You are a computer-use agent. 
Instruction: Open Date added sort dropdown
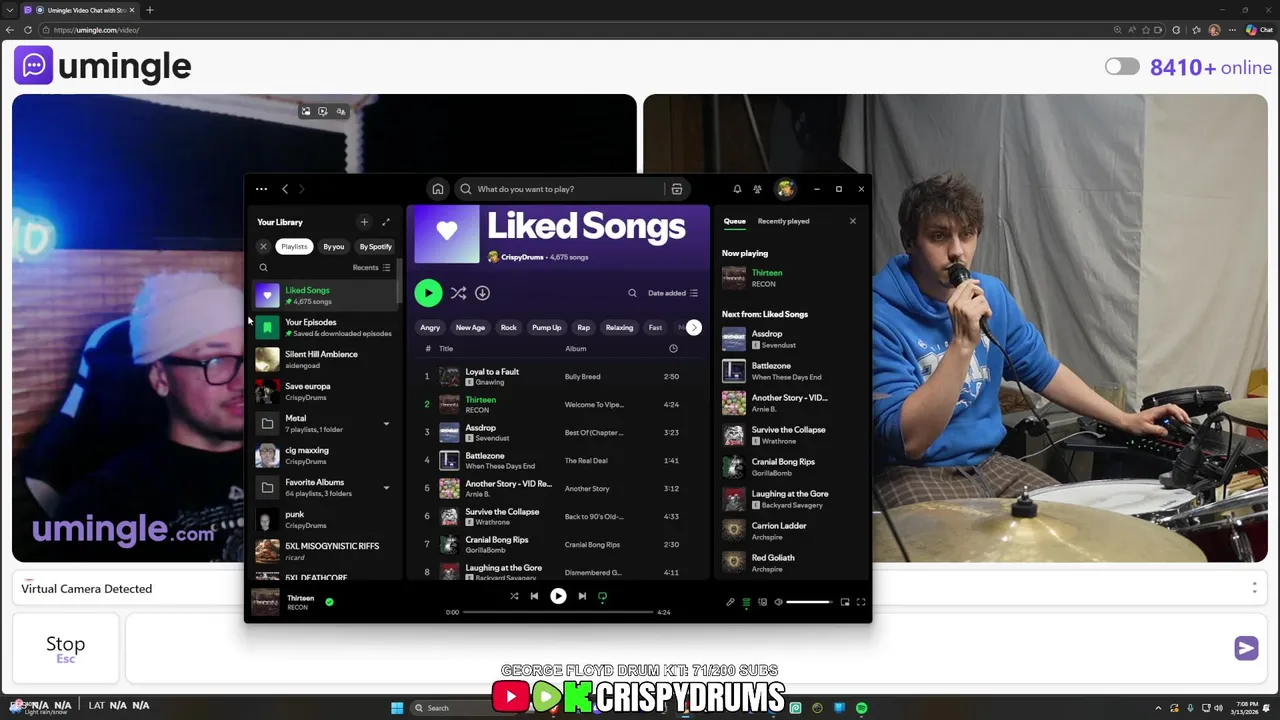coord(673,293)
